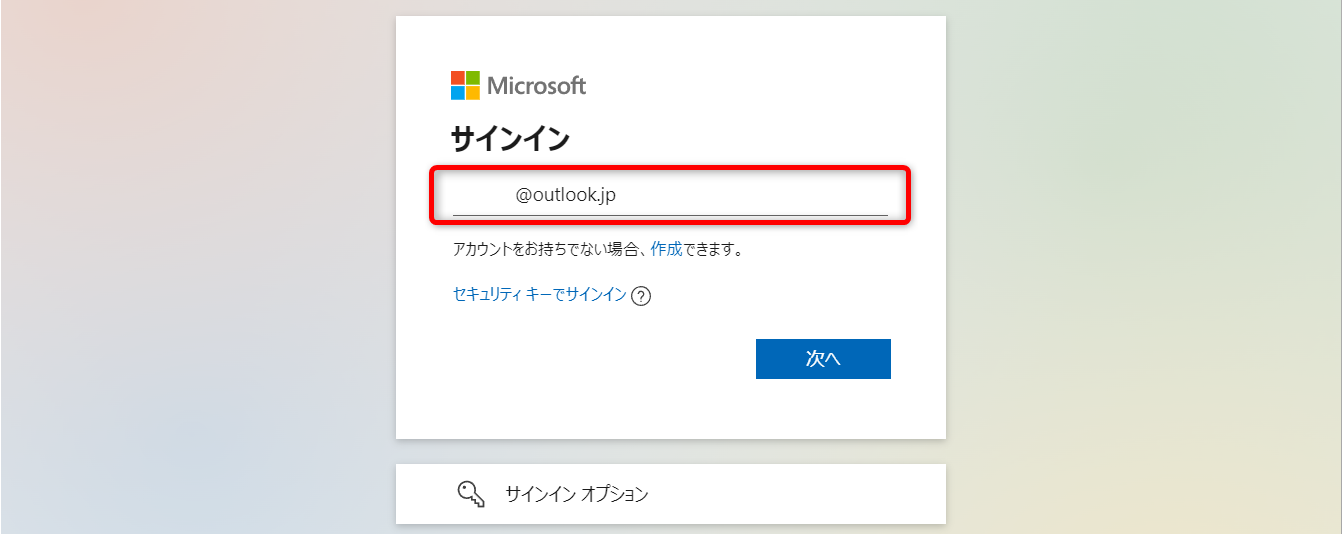Click the yellow square of Microsoft logo
The width and height of the screenshot is (1344, 534).
(473, 93)
